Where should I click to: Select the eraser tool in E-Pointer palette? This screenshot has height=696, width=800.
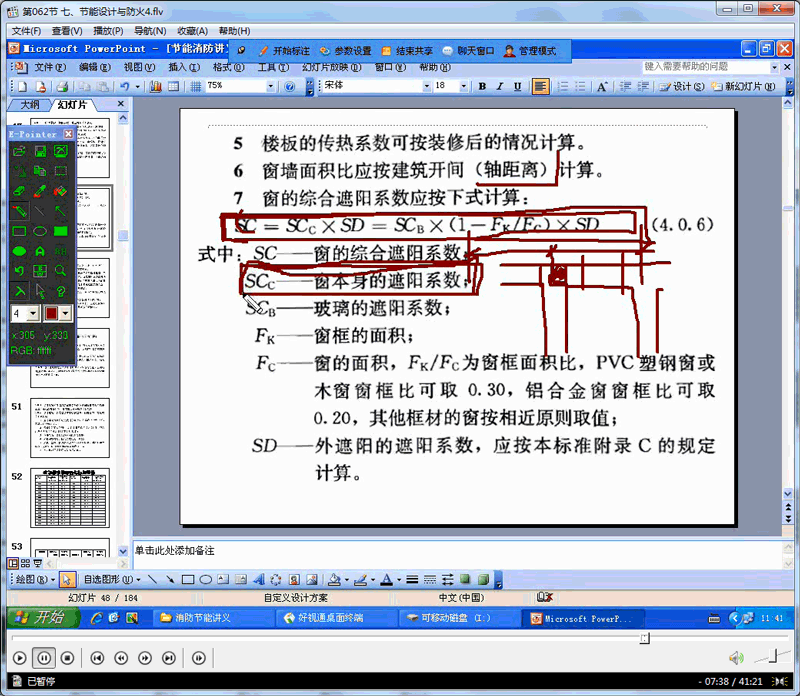[19, 191]
